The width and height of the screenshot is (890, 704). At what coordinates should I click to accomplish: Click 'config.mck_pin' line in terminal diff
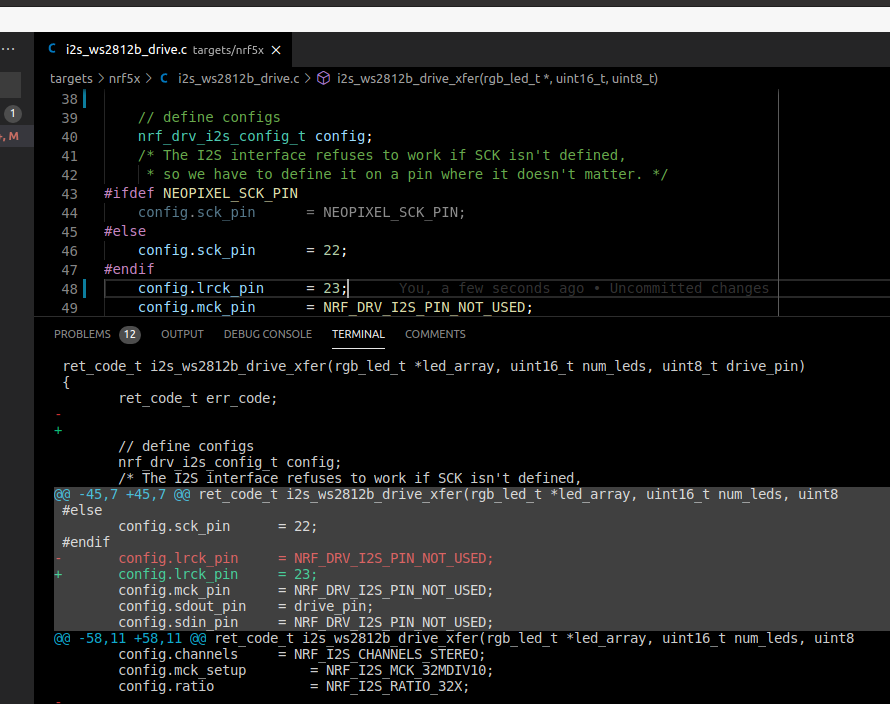pos(306,590)
